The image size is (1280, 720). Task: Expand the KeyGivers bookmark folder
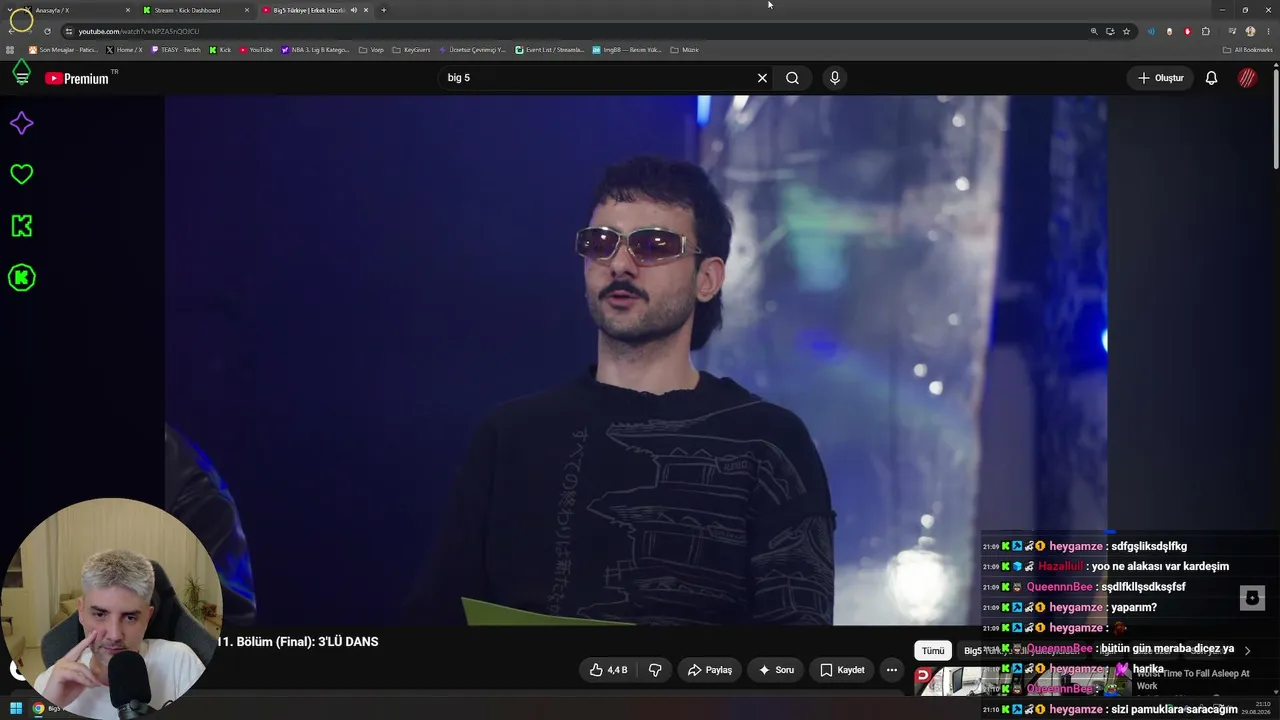pos(411,49)
